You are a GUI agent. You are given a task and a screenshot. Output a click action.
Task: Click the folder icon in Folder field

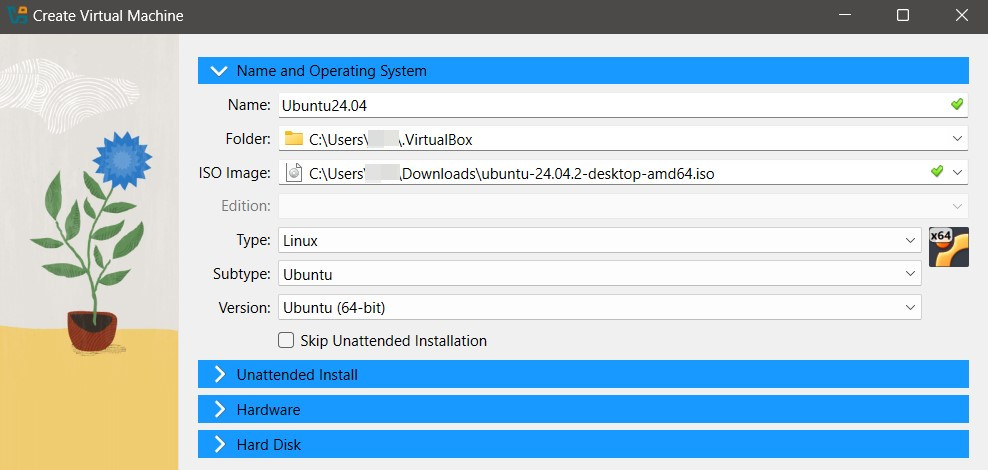click(x=293, y=139)
